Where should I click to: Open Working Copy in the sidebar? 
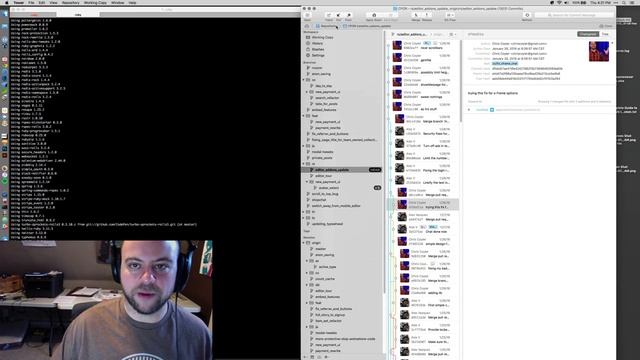click(322, 37)
